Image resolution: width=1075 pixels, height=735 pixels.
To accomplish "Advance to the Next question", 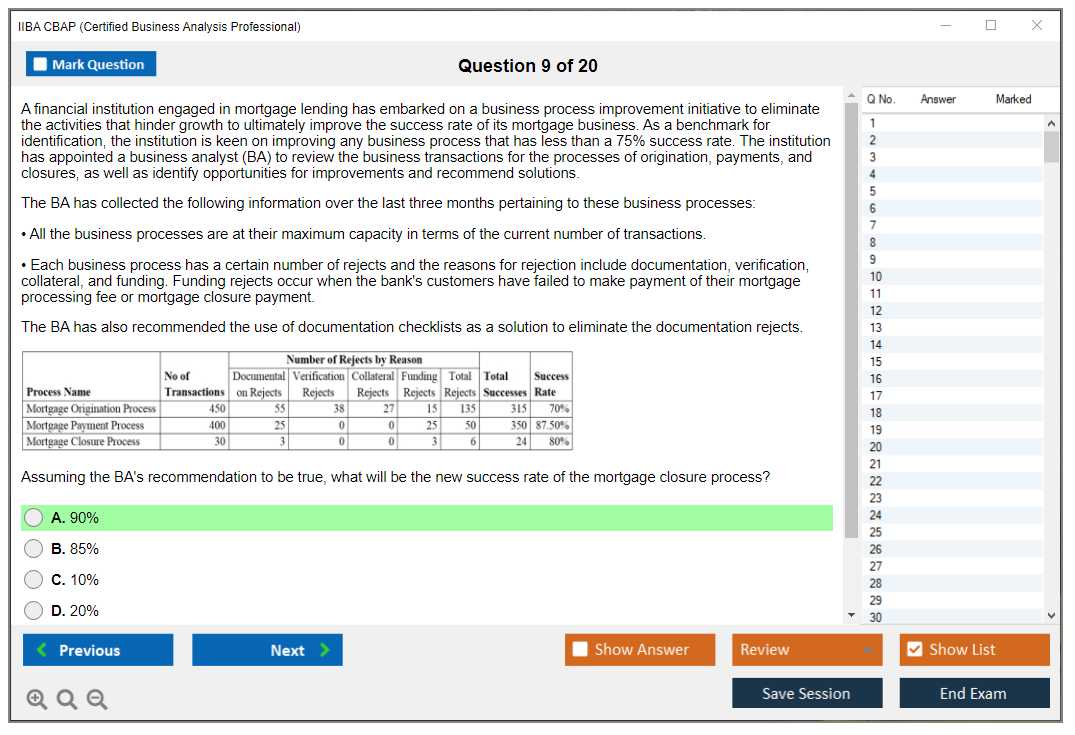I will point(267,650).
